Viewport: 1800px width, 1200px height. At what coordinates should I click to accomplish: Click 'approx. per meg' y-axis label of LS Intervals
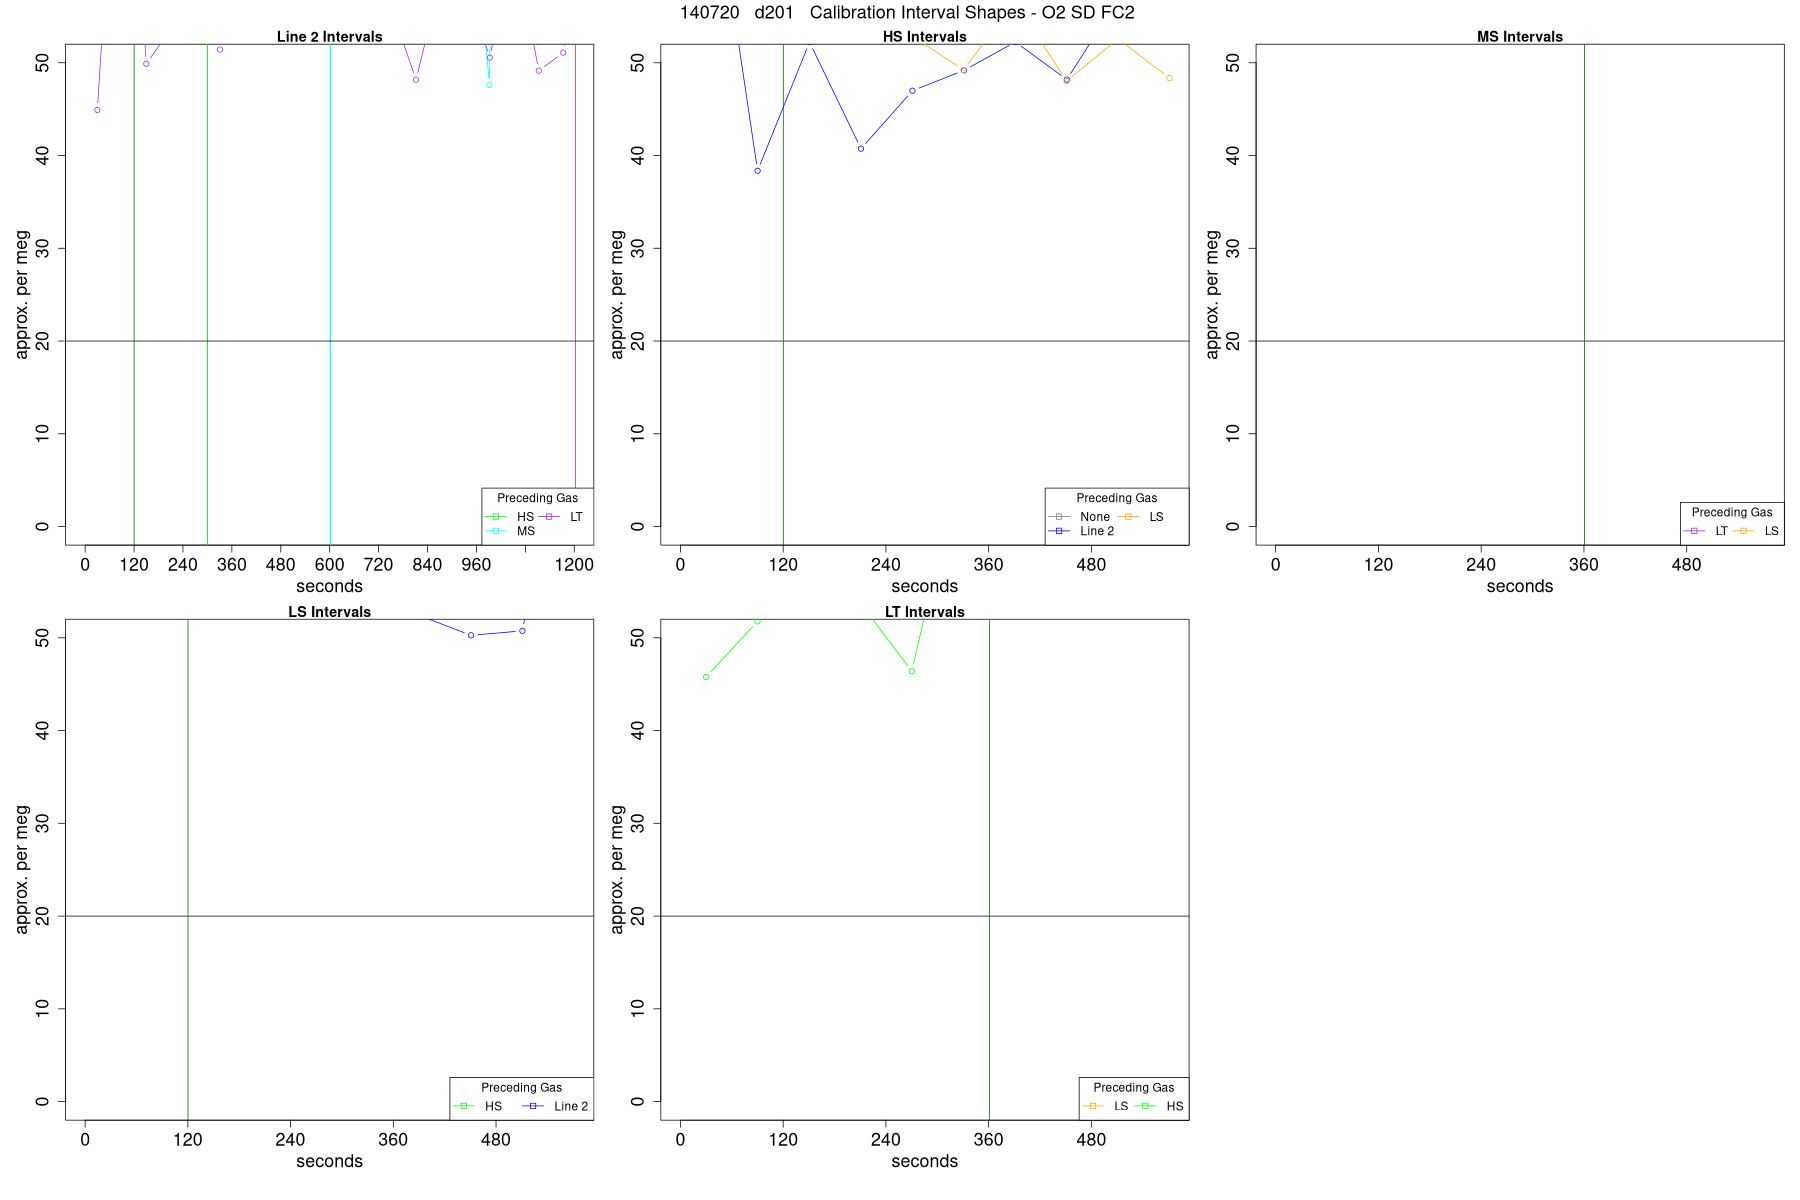(22, 869)
